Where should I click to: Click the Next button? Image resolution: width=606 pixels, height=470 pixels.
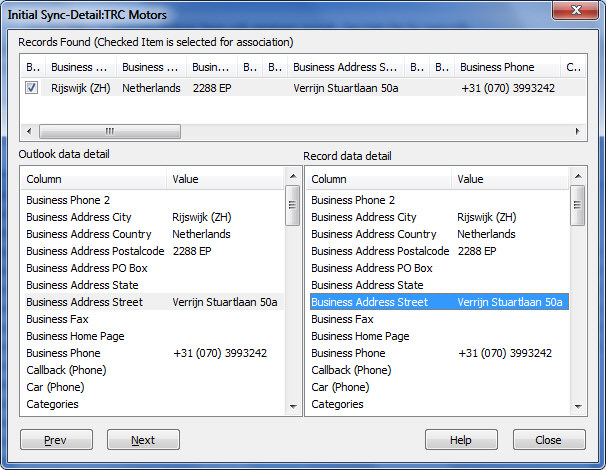click(x=143, y=440)
